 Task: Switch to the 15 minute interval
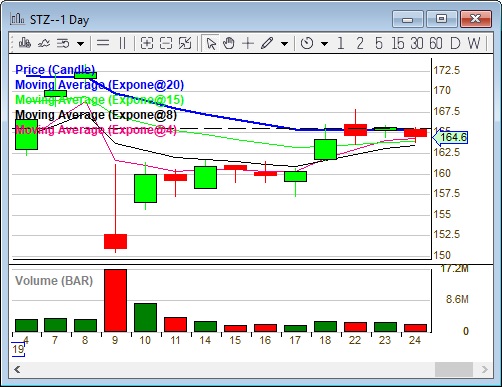point(398,43)
